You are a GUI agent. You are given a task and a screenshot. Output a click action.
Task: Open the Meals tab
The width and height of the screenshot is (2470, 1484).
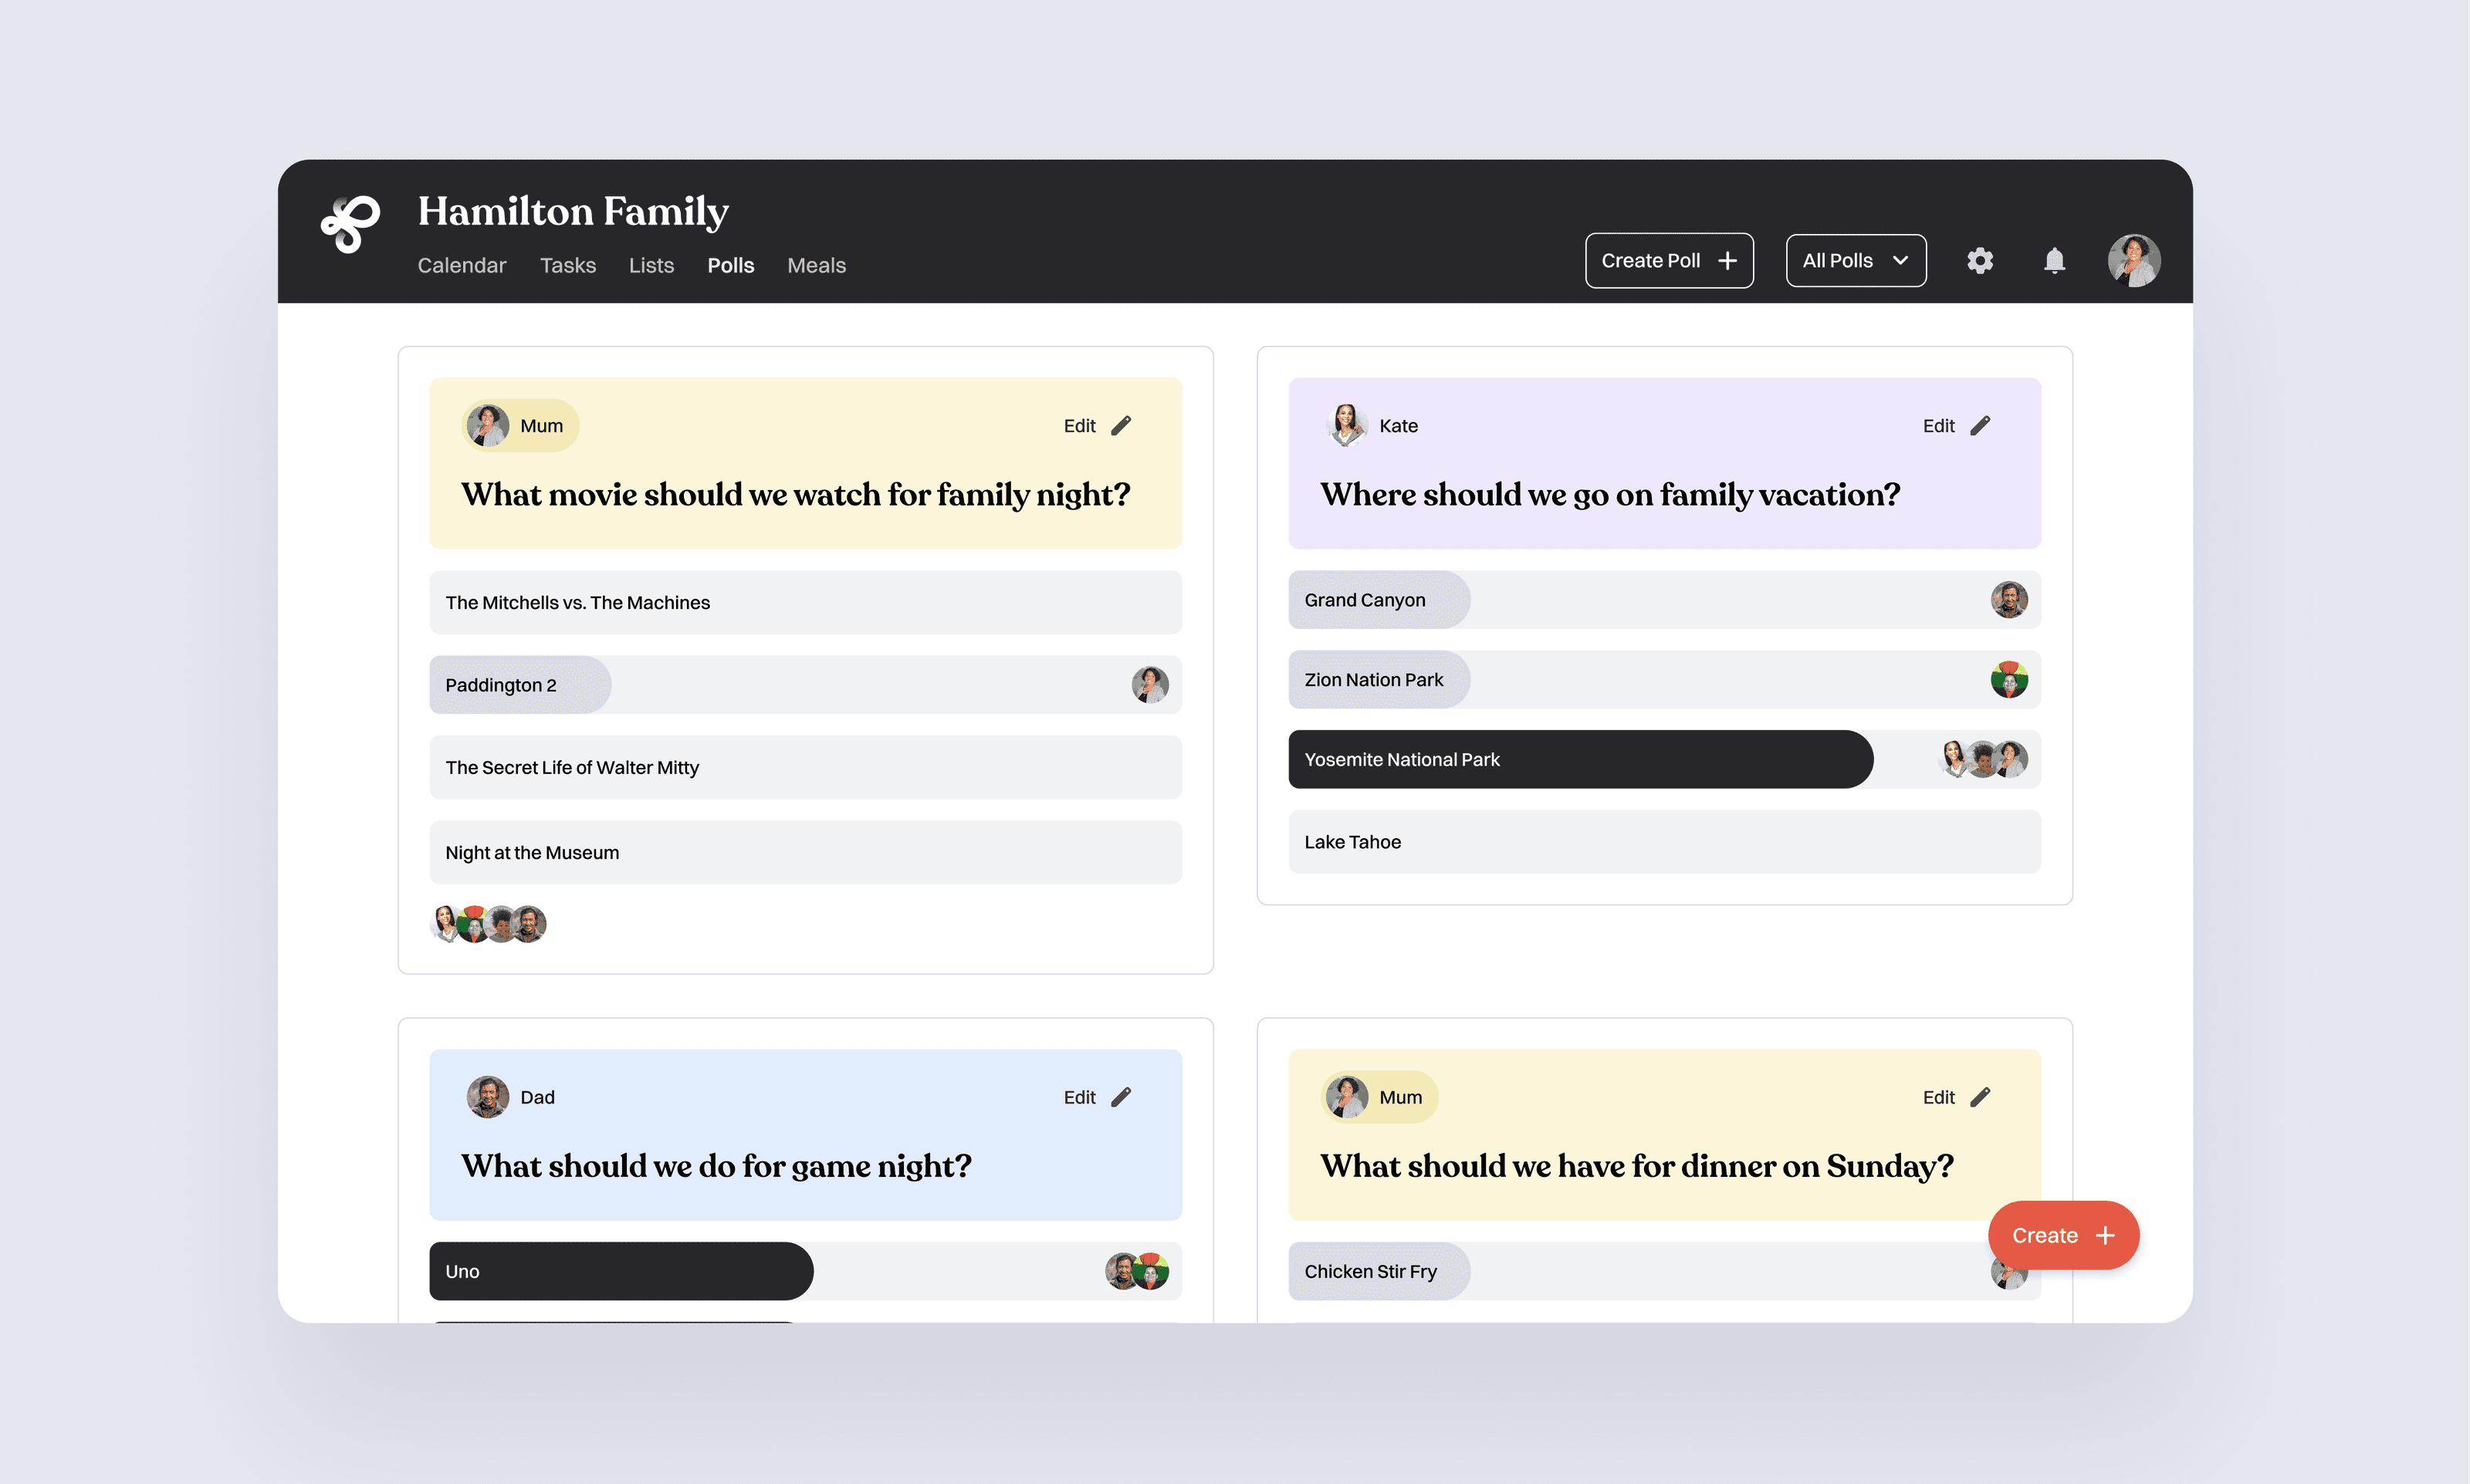pos(816,266)
